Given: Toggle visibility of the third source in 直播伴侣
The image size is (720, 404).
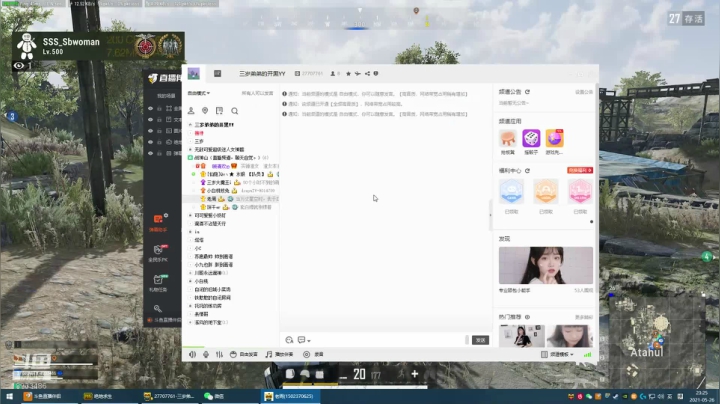Looking at the screenshot, I should [150, 131].
